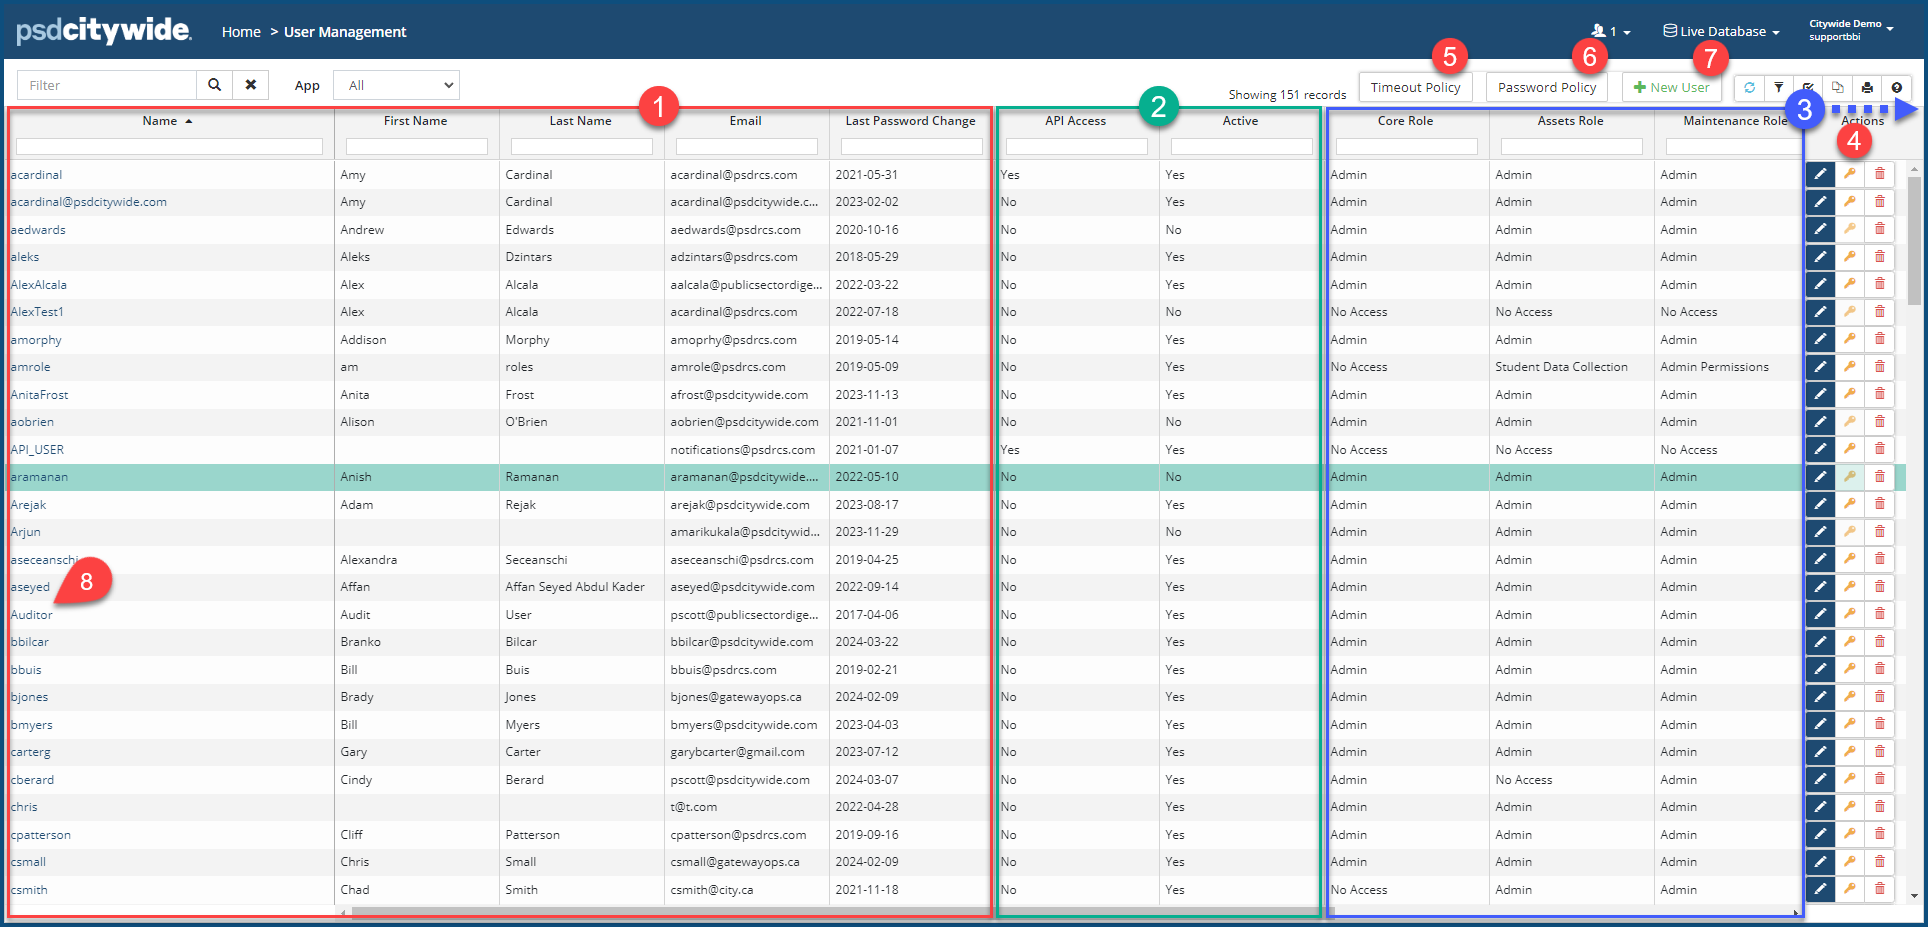Image resolution: width=1928 pixels, height=927 pixels.
Task: Clear the filter with the X button
Action: (x=251, y=85)
